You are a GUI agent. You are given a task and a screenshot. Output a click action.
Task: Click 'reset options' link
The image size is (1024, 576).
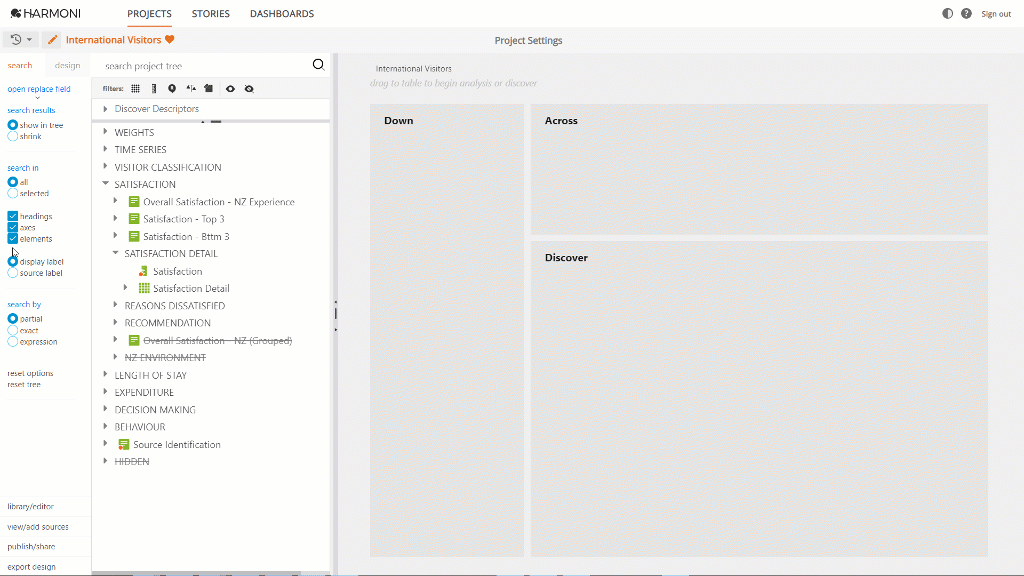30,374
